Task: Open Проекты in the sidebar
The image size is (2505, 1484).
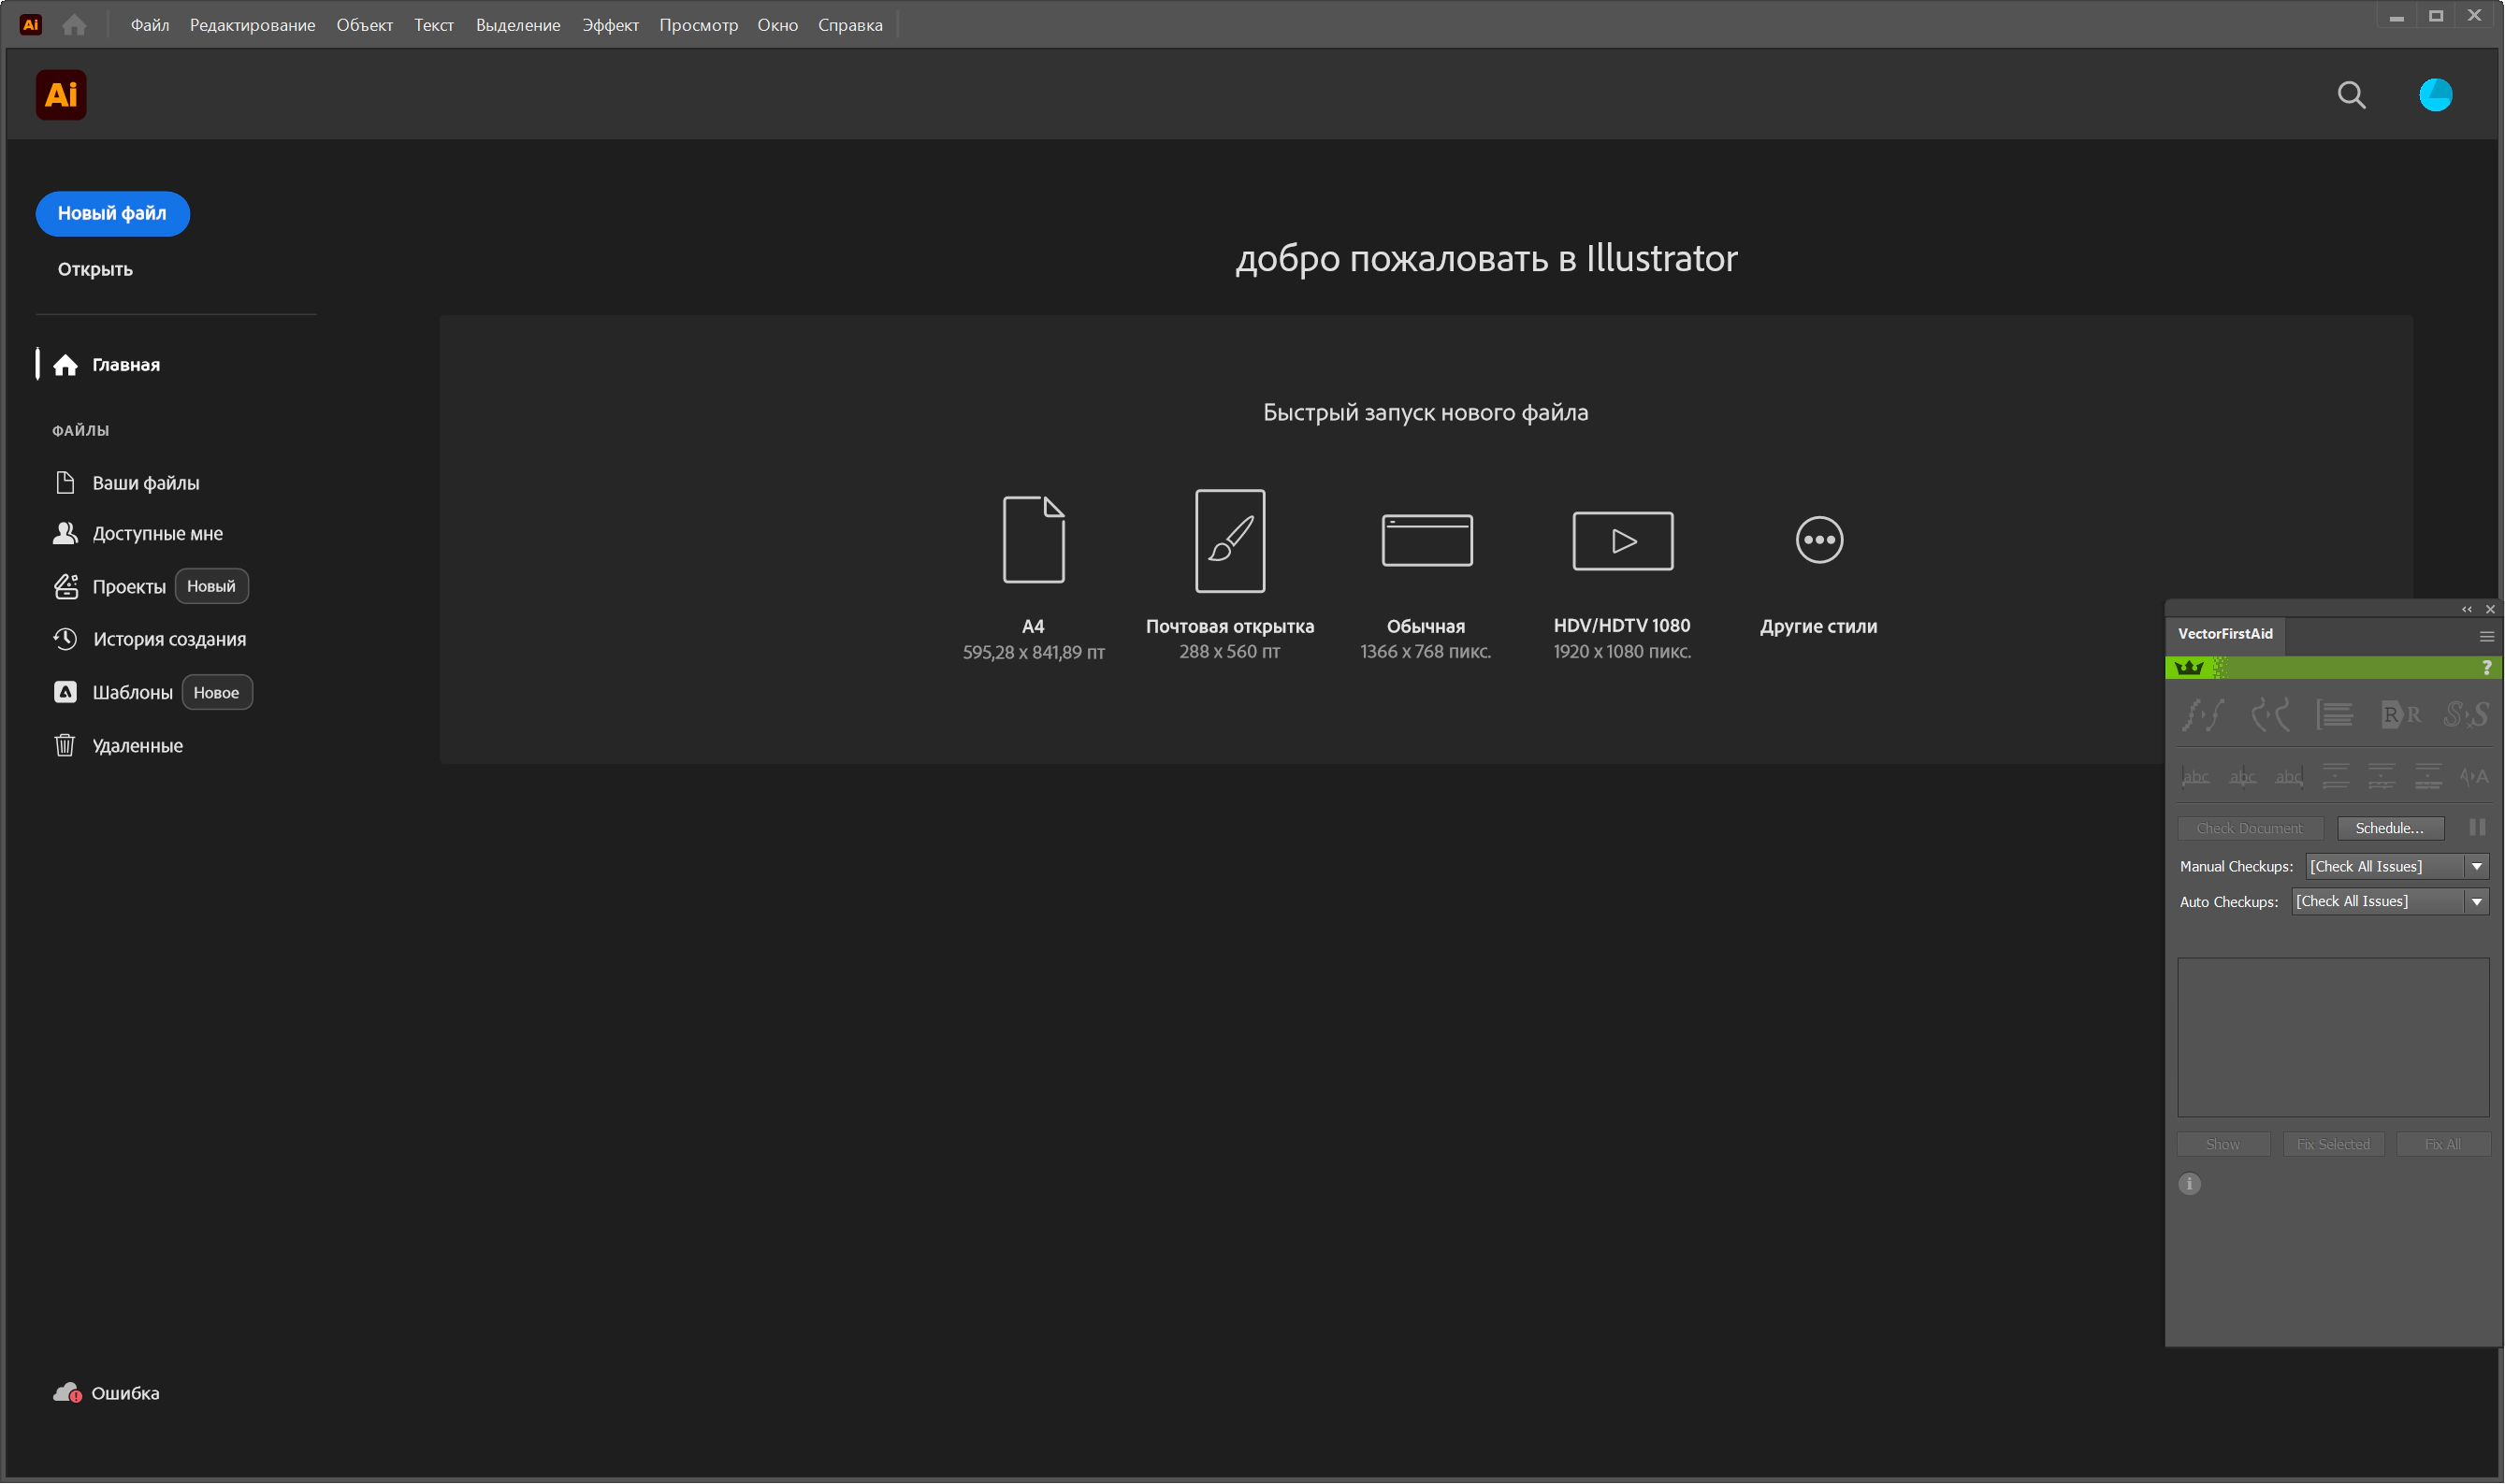Action: click(109, 587)
